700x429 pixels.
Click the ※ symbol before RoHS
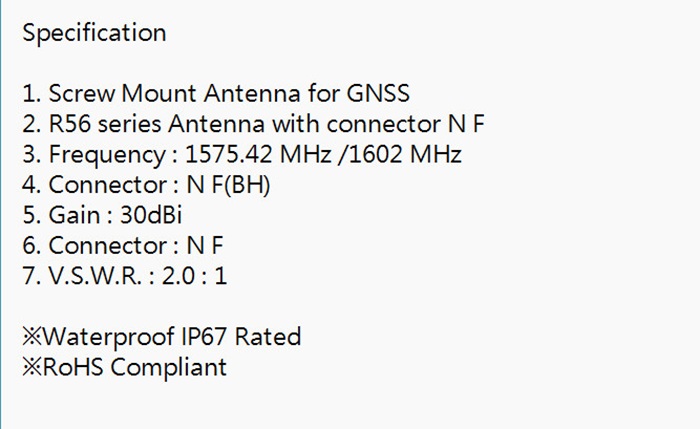[31, 367]
